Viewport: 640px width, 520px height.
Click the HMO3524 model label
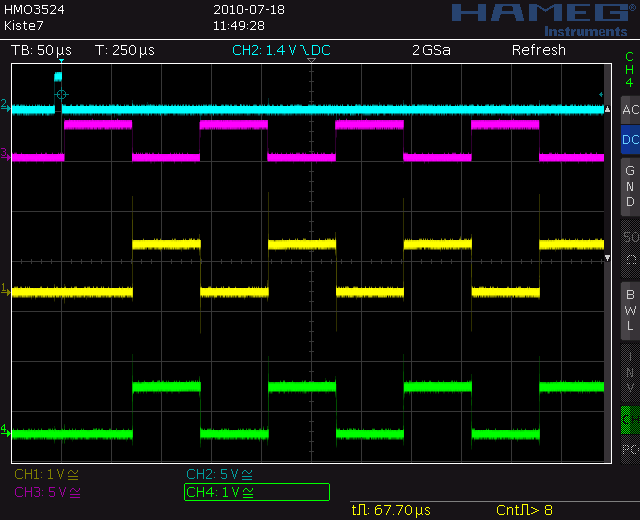point(34,10)
